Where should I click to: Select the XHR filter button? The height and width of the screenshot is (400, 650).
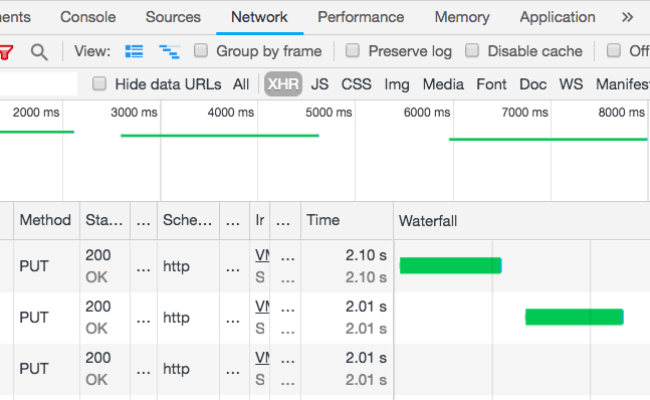pyautogui.click(x=283, y=84)
